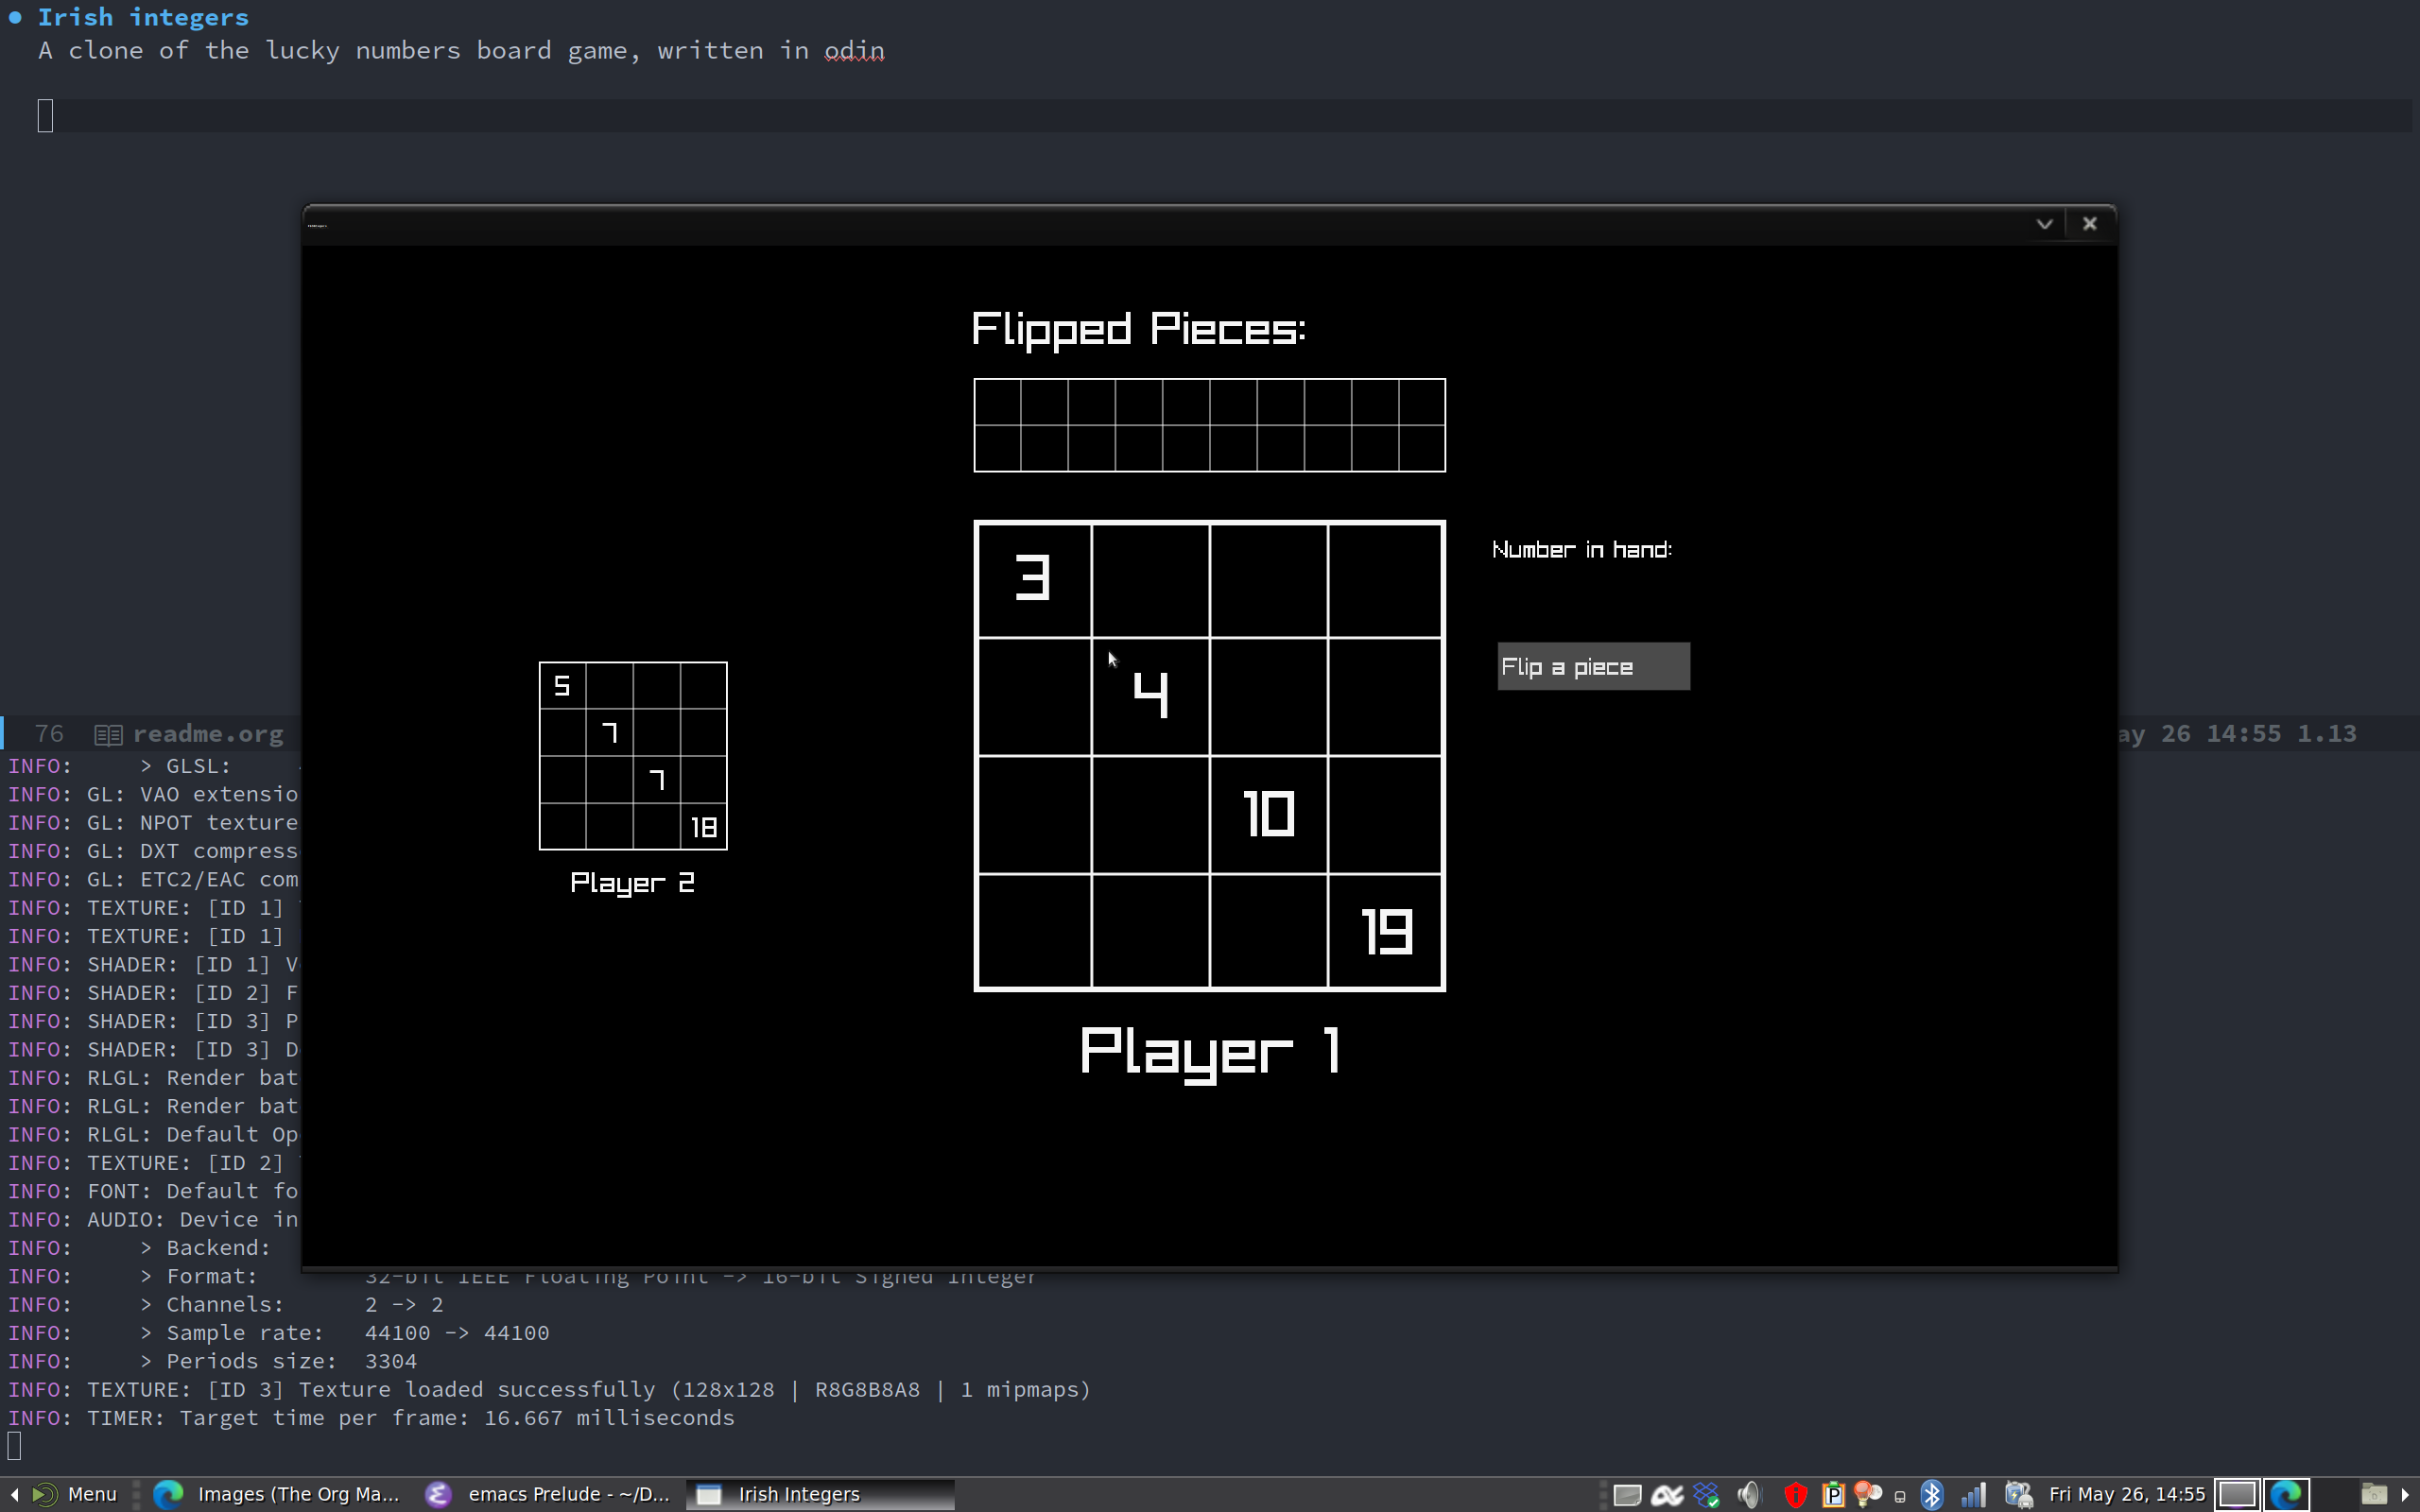Click the Irish Integers window icon in taskbar

point(709,1494)
